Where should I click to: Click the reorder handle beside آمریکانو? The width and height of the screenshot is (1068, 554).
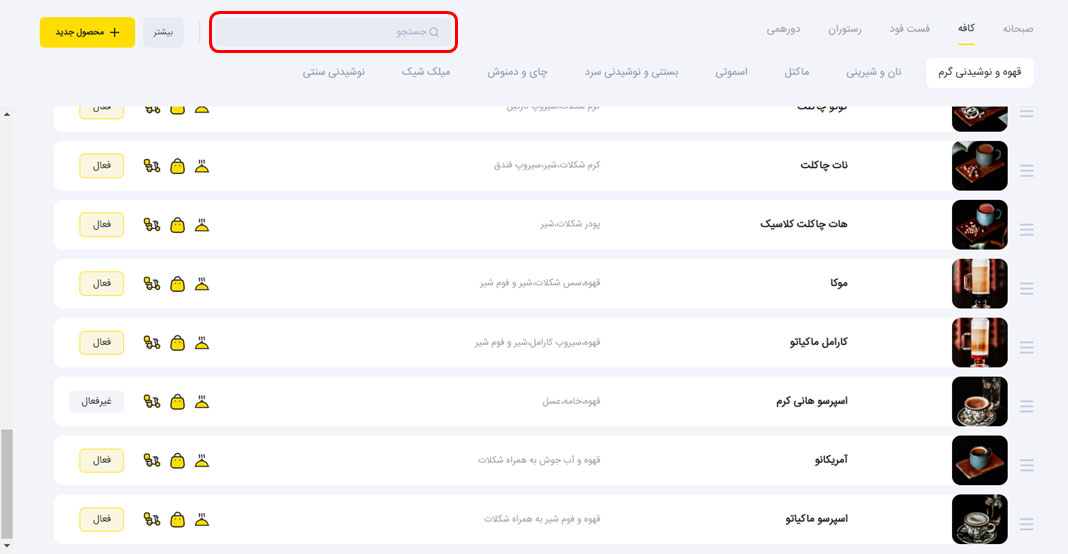(1026, 465)
